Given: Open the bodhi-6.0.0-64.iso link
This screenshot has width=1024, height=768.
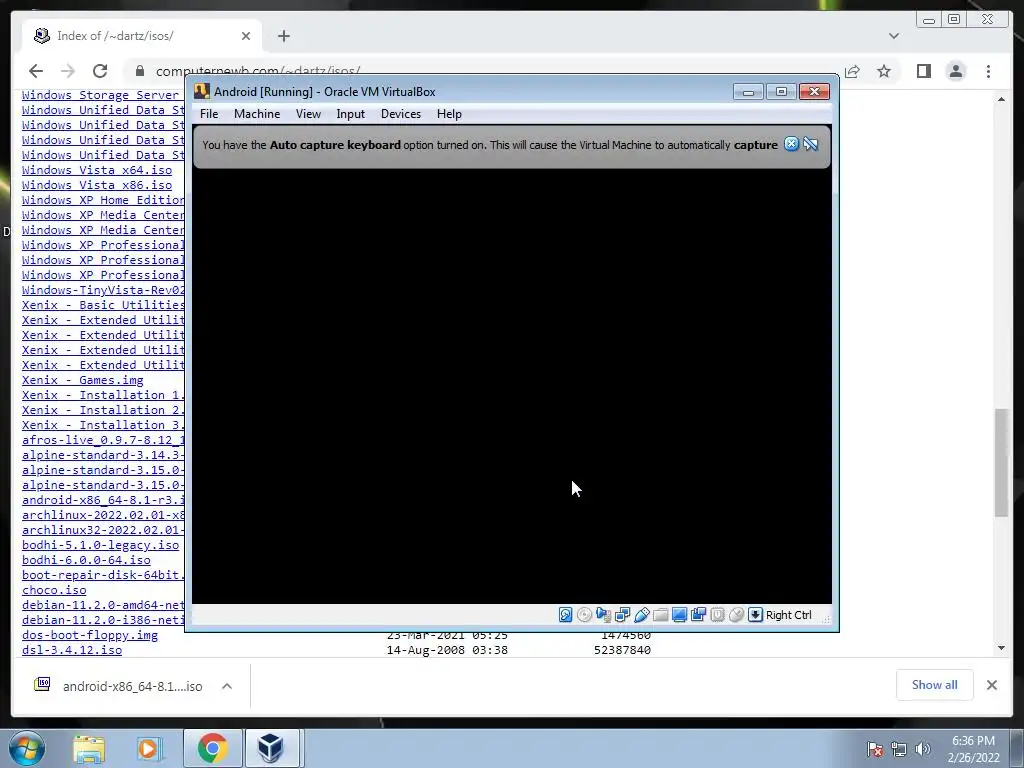Looking at the screenshot, I should pos(86,560).
